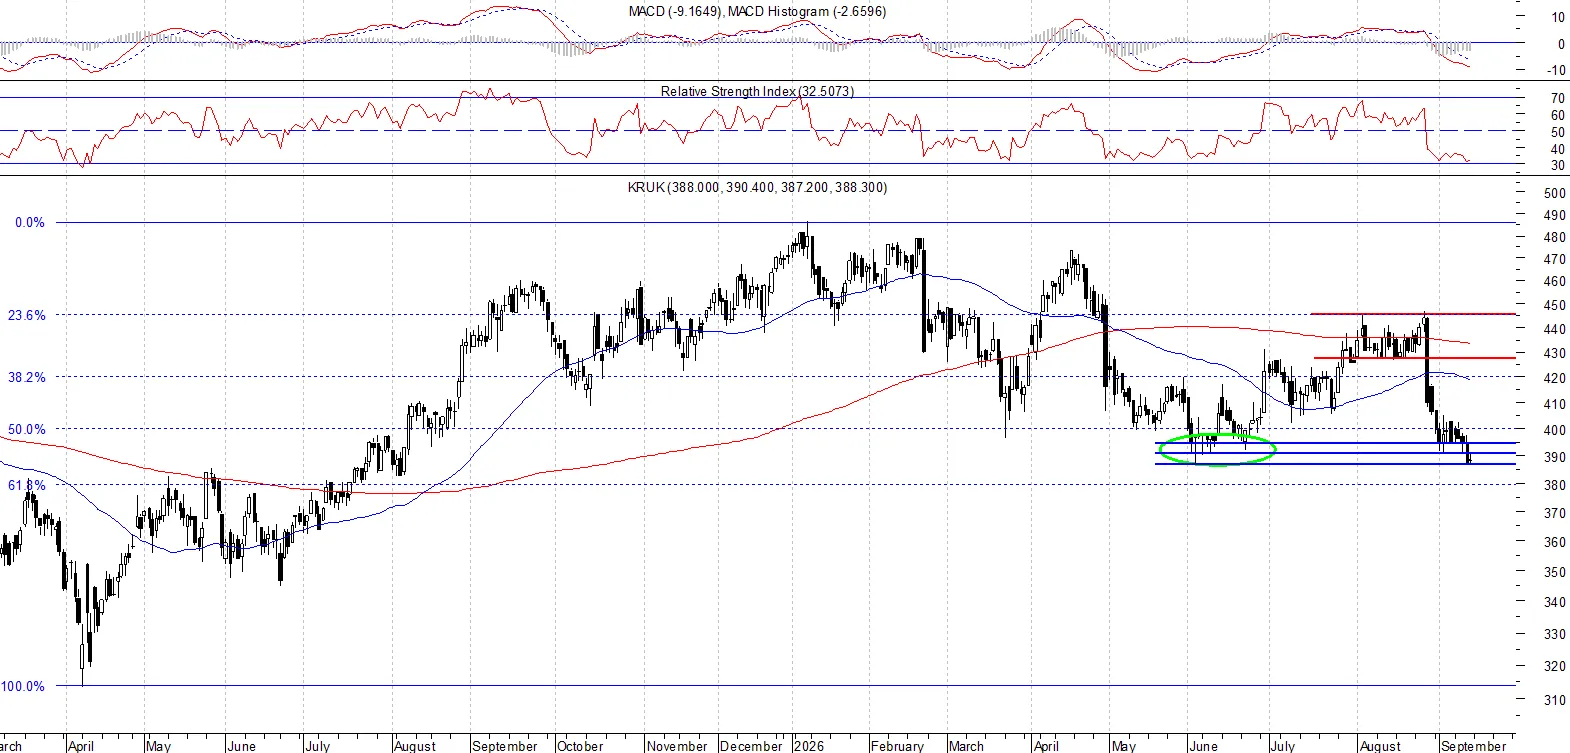Click the 70 level on RSI axis
Image resolution: width=1570 pixels, height=753 pixels.
pyautogui.click(x=1558, y=98)
